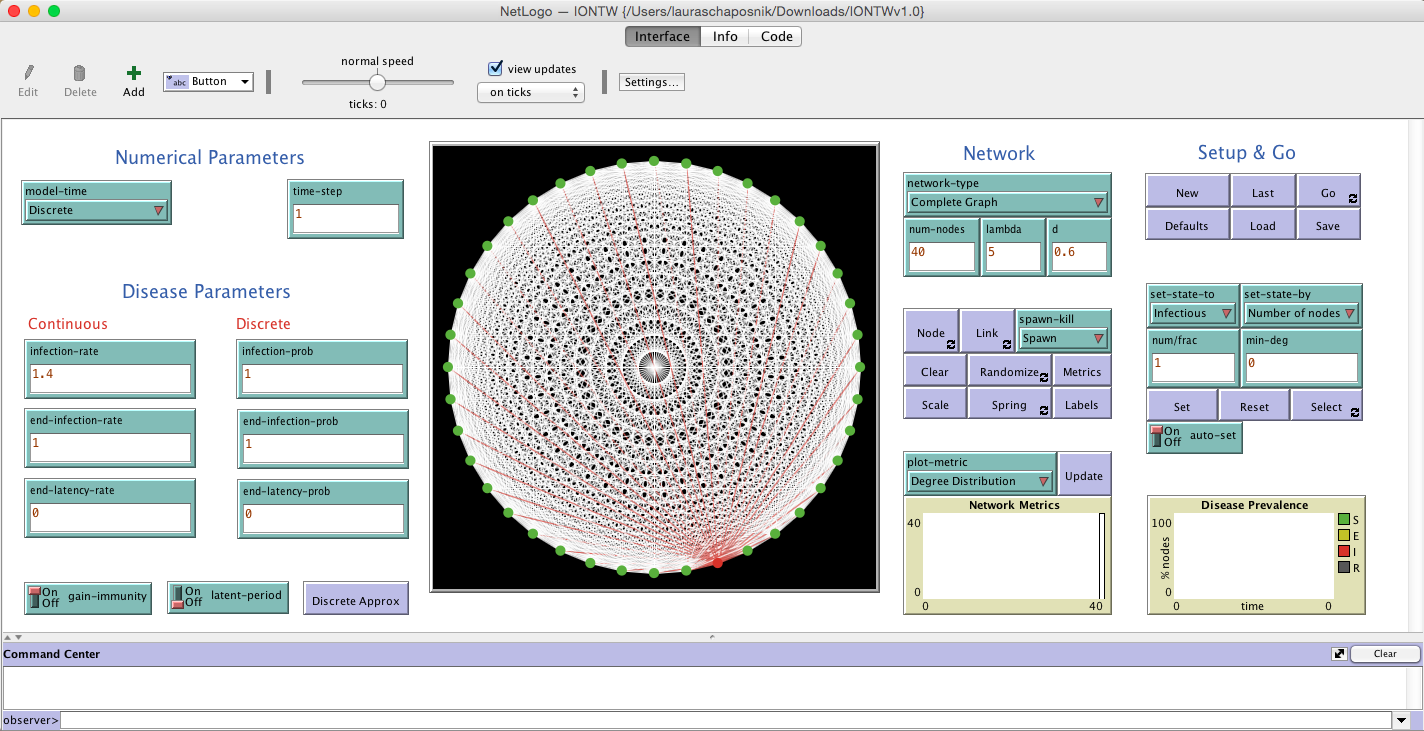Click the speed slider handle
This screenshot has width=1424, height=731.
pos(377,82)
